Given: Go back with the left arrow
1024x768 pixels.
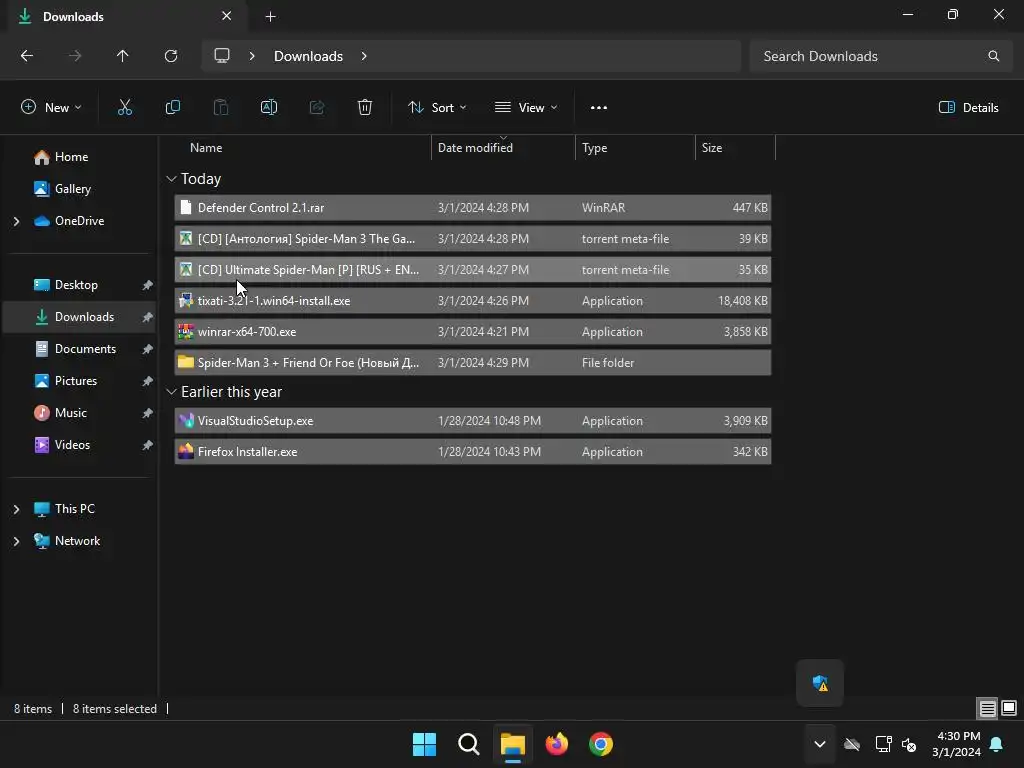Looking at the screenshot, I should 27,56.
